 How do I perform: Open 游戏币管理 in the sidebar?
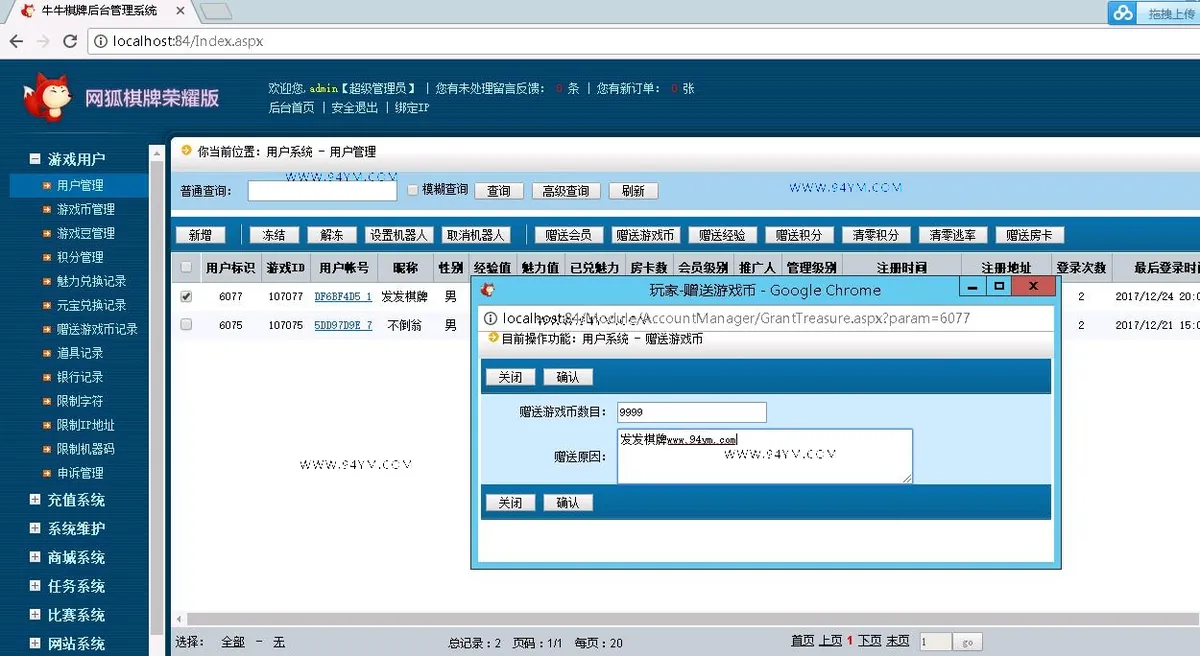pyautogui.click(x=85, y=209)
